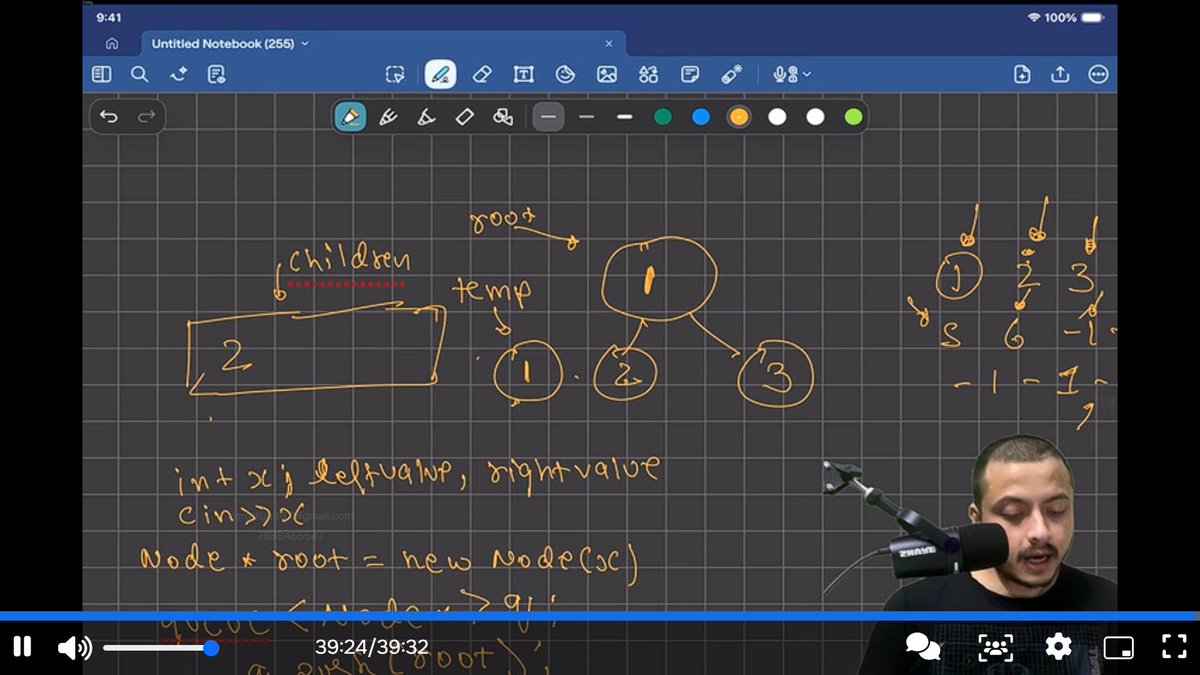Choose the brush pen style
This screenshot has width=1200, height=675.
426,117
